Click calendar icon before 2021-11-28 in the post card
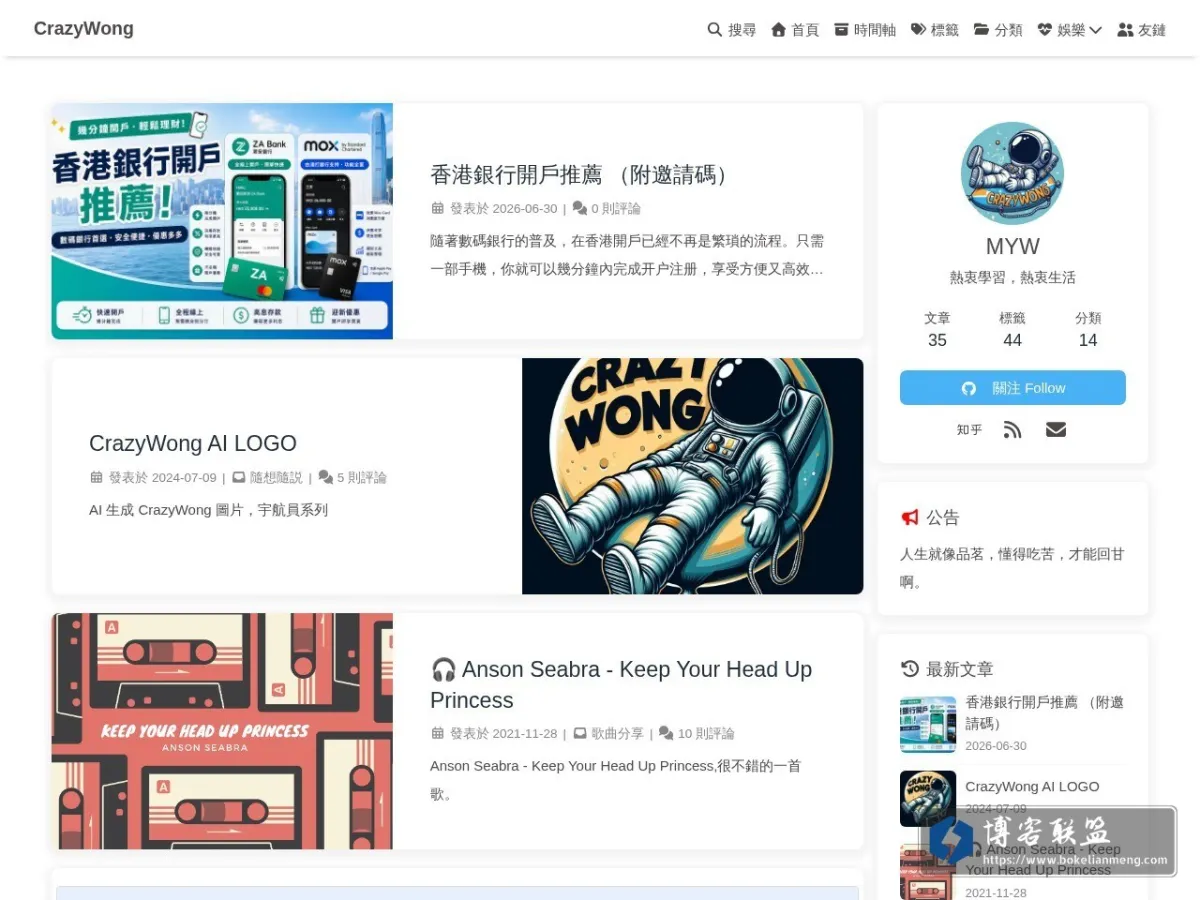Screen dimensions: 1200x900 [x=437, y=733]
